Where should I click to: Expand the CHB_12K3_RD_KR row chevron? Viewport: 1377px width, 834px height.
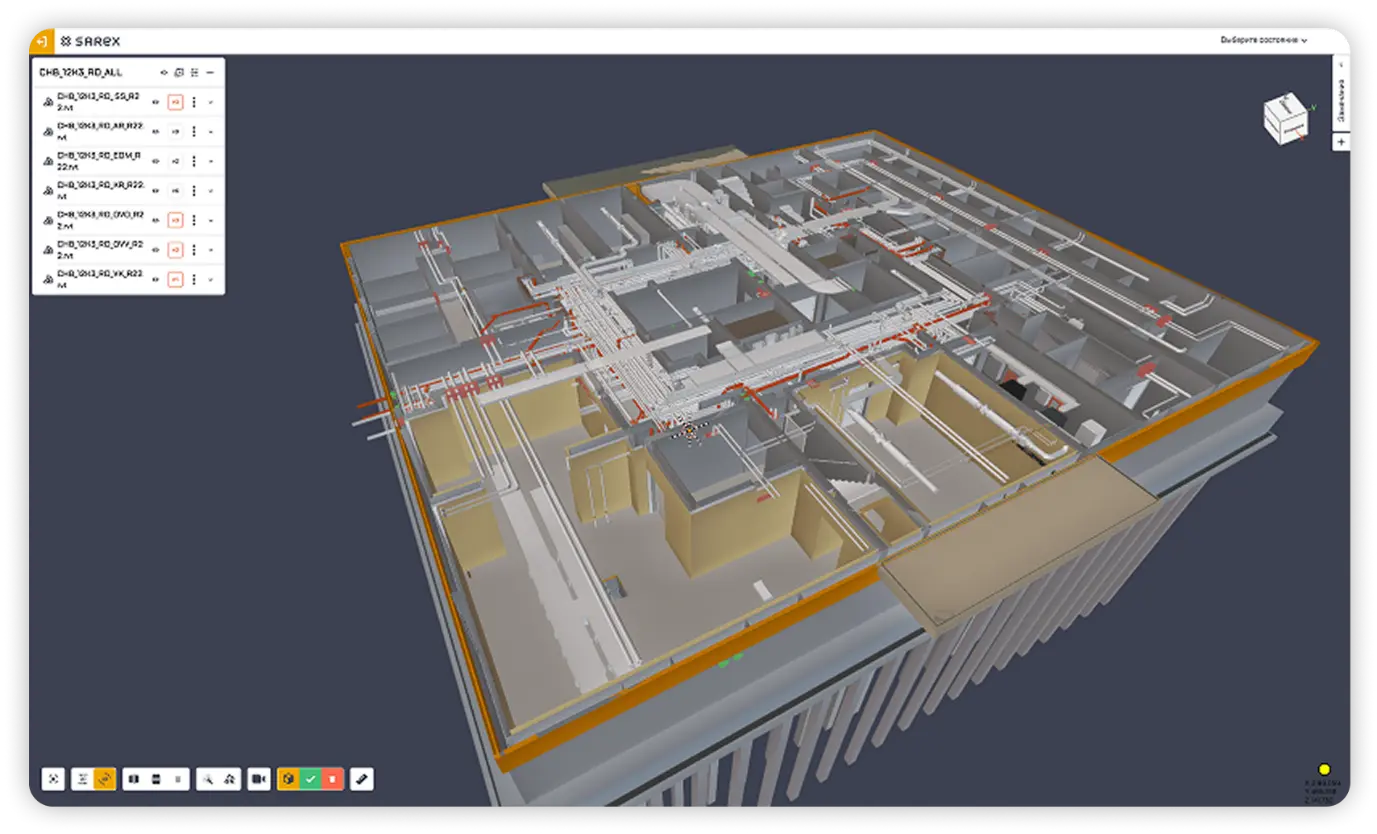point(210,190)
